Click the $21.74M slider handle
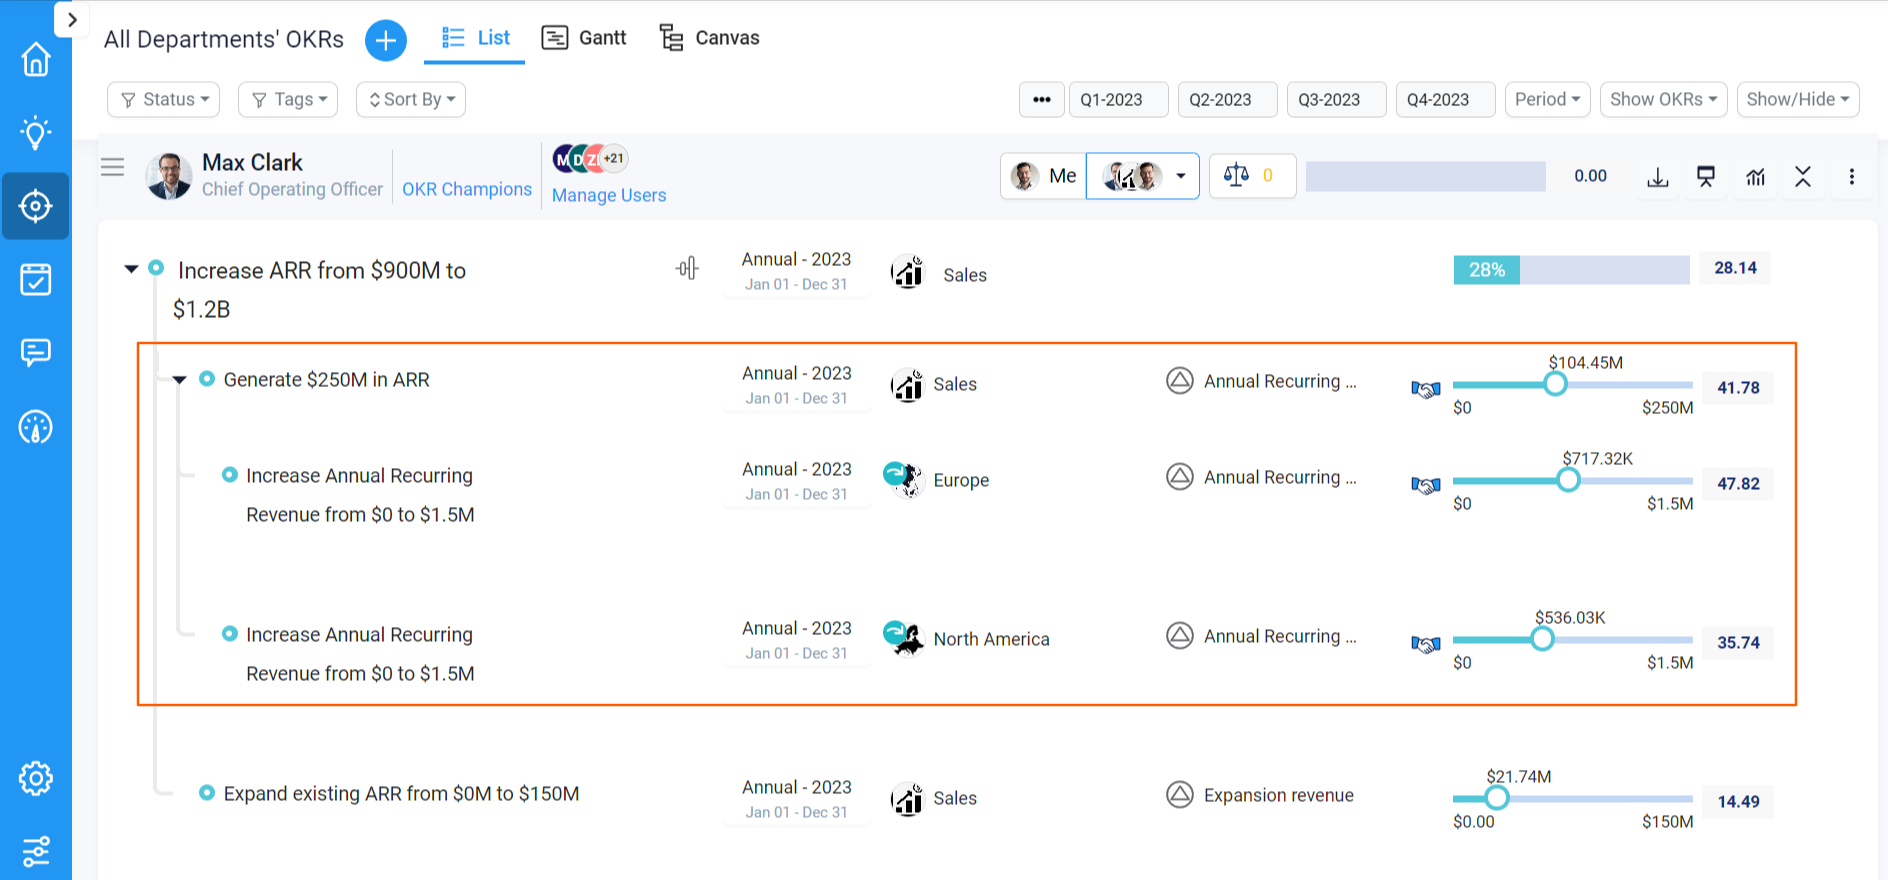 [1496, 798]
